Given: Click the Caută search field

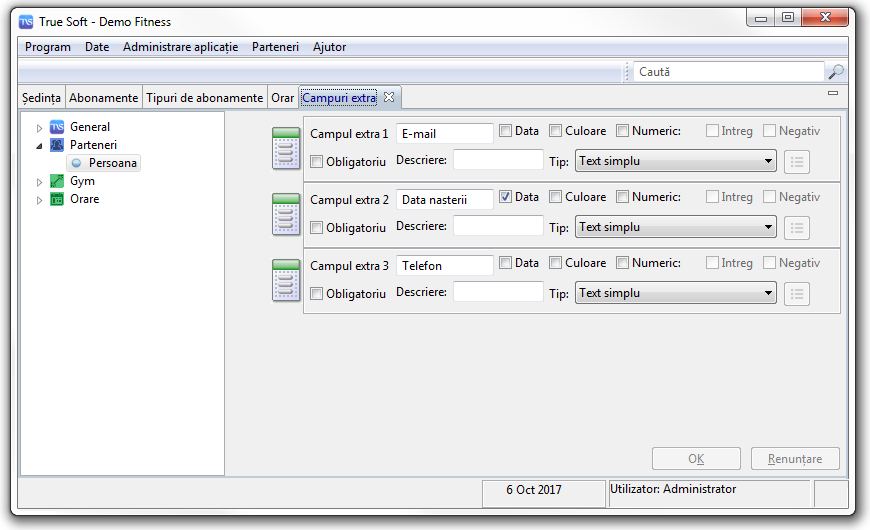Looking at the screenshot, I should pos(728,72).
